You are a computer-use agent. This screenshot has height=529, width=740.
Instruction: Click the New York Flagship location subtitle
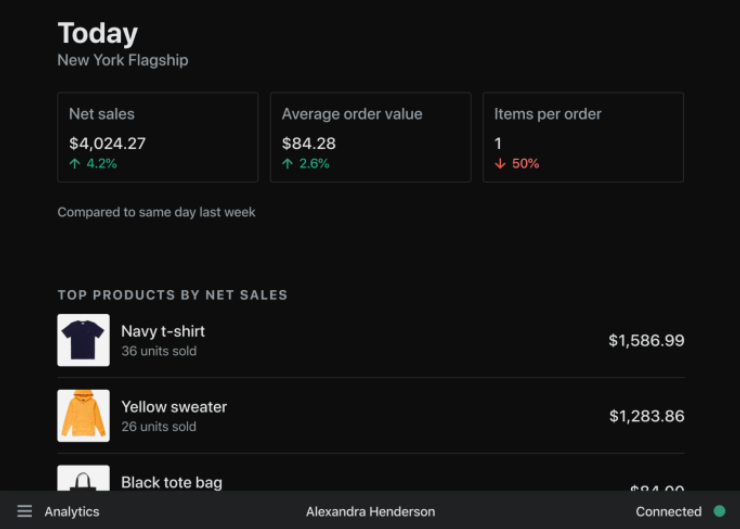[122, 60]
